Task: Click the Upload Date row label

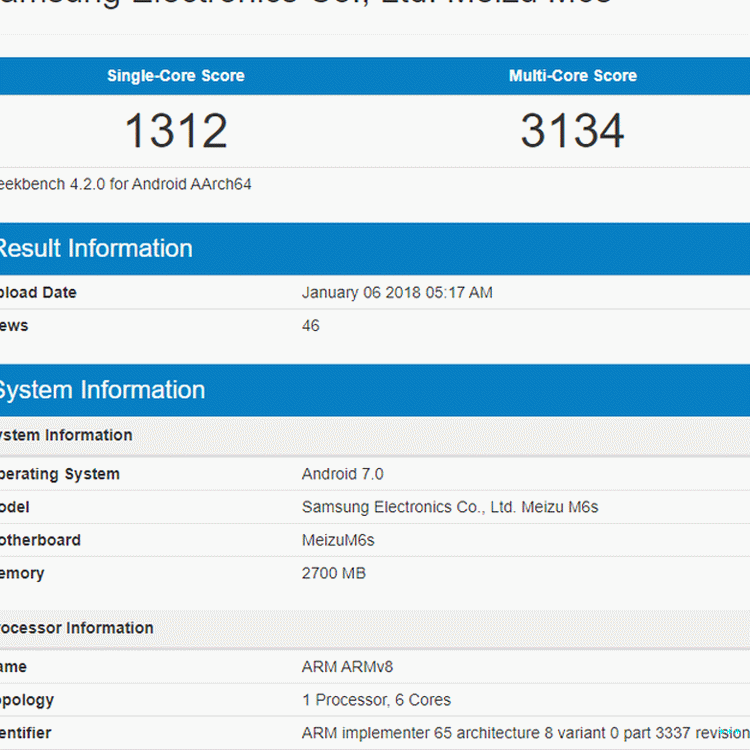Action: pos(38,292)
